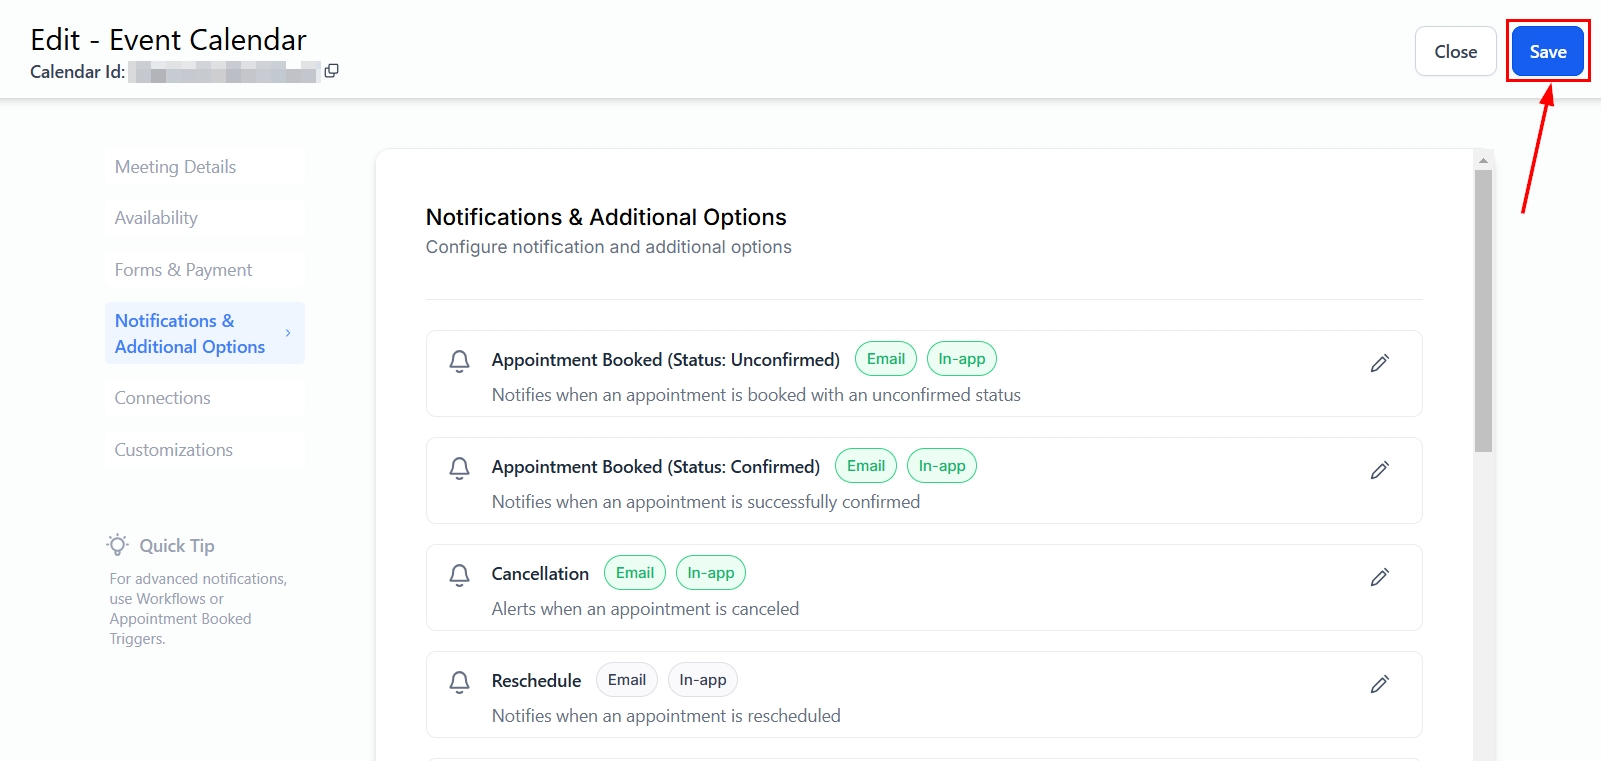Click the Quick Tip lightbulb icon
This screenshot has height=761, width=1601.
pos(118,545)
